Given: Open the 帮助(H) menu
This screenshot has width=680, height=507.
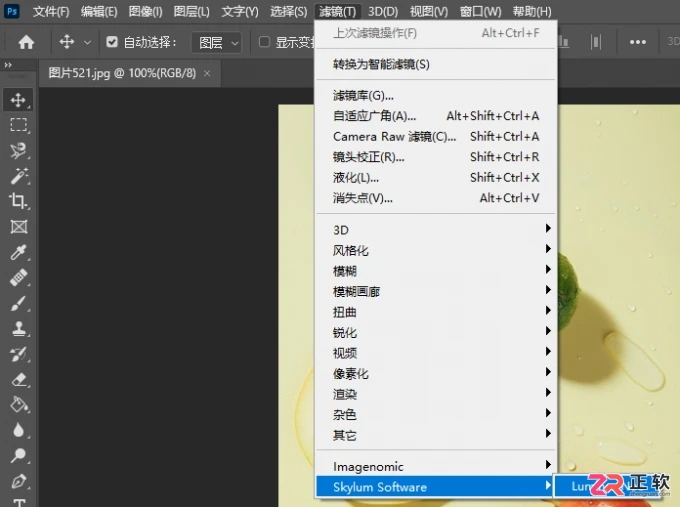Looking at the screenshot, I should pos(532,11).
